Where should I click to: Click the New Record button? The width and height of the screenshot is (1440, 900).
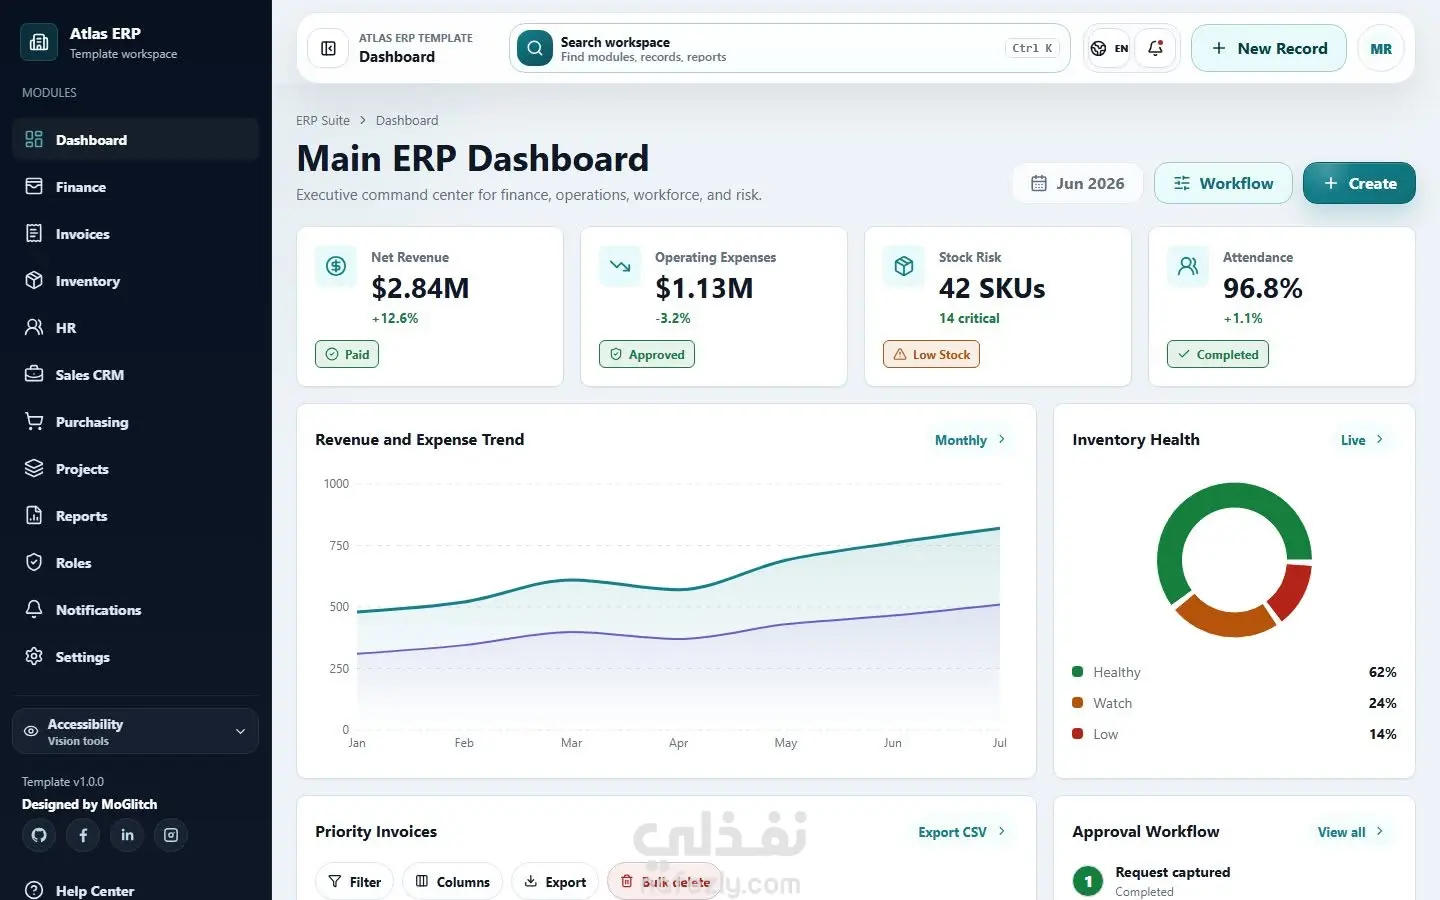[1269, 48]
